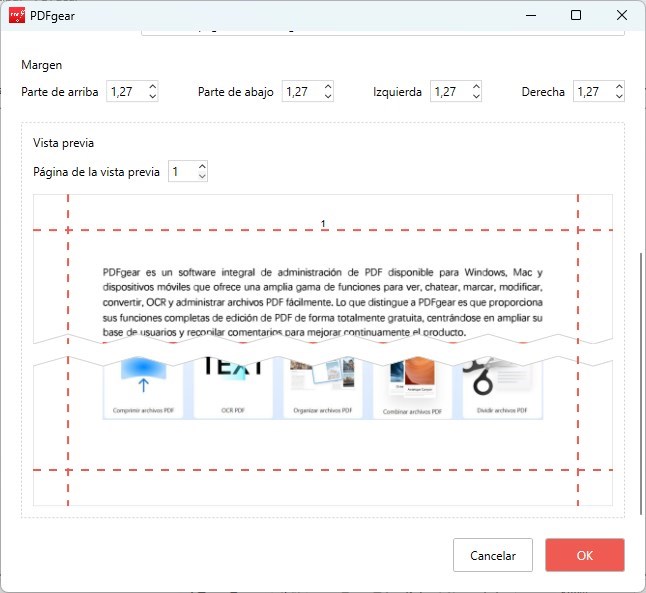This screenshot has width=646, height=593.
Task: Decrease the Derecha margin value
Action: (x=619, y=96)
